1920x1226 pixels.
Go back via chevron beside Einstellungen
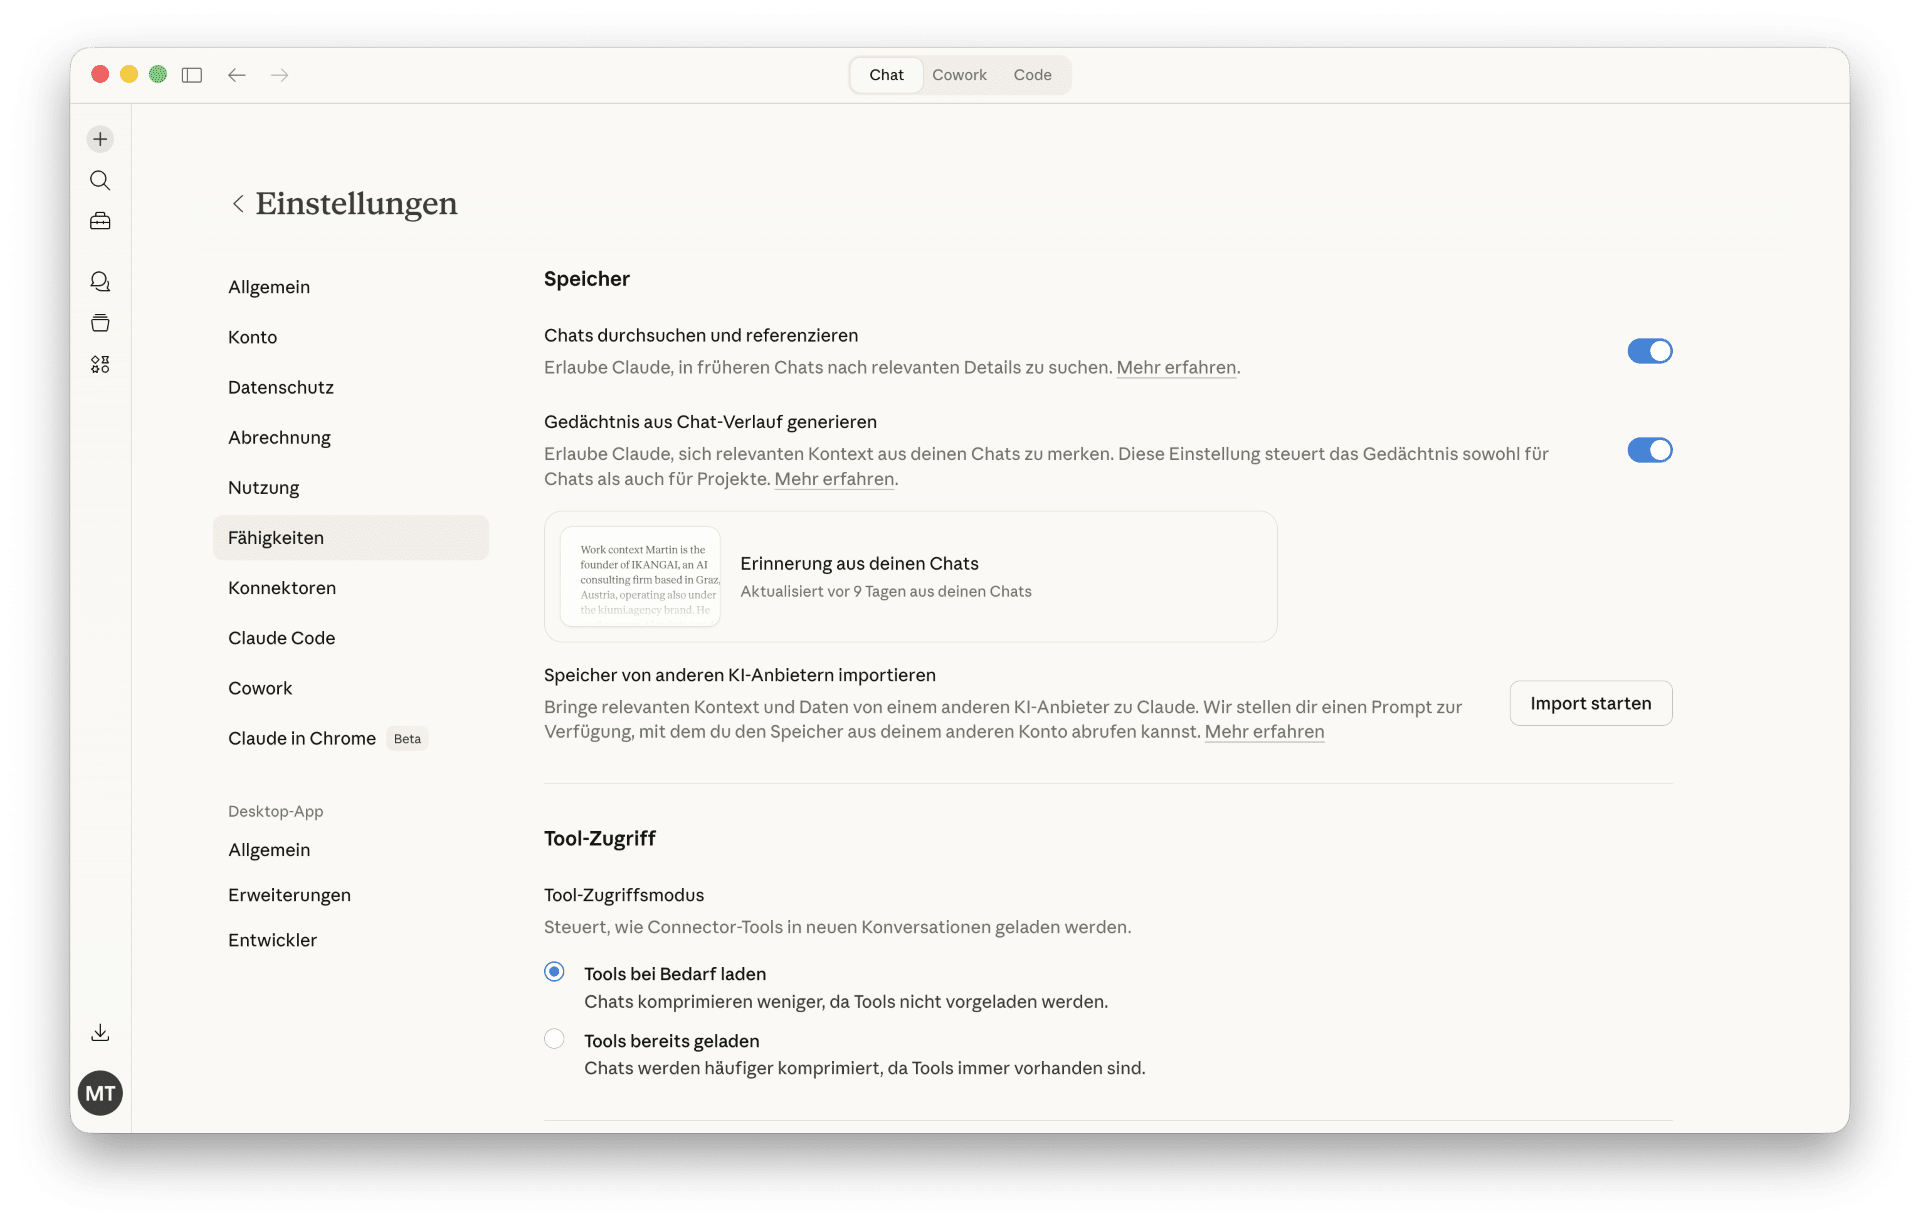tap(238, 204)
